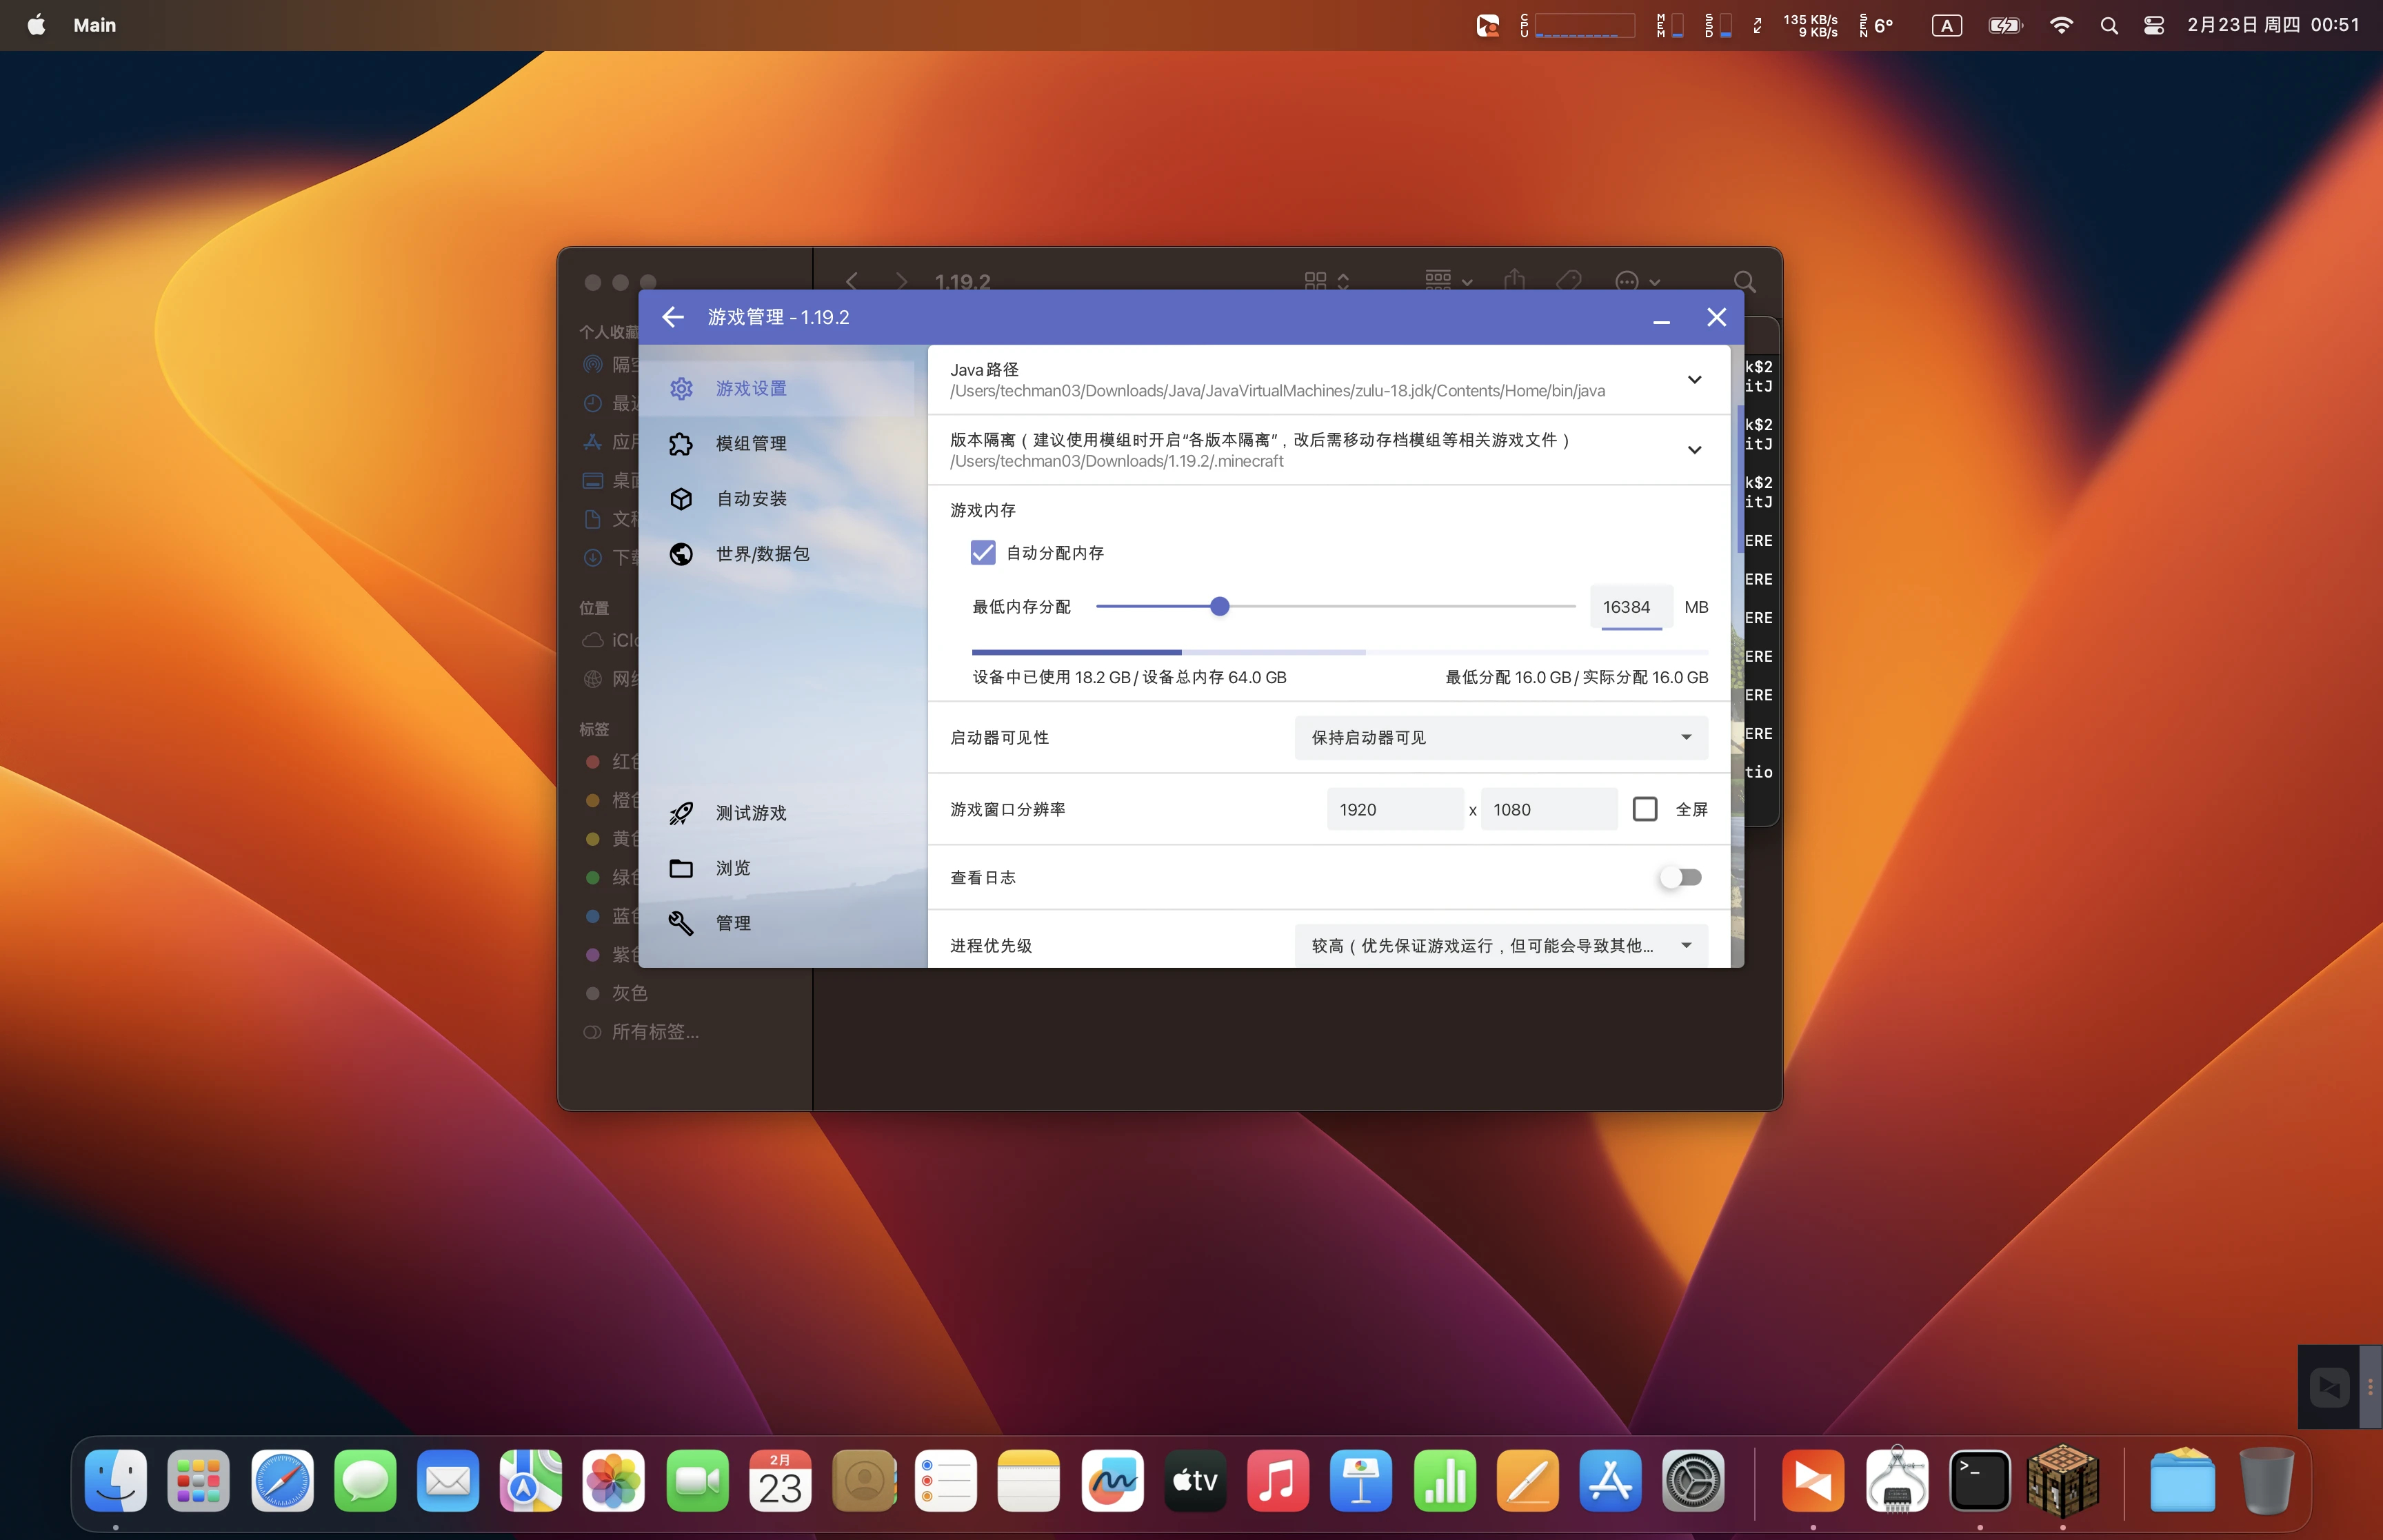The width and height of the screenshot is (2383, 1540).
Task: Open the Apple menu
Action: 36,25
